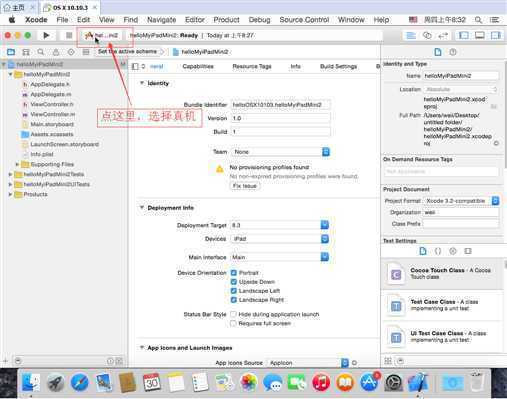Open the Debug navigator icon
Viewport: 507px width, 399px height.
pyautogui.click(x=86, y=52)
